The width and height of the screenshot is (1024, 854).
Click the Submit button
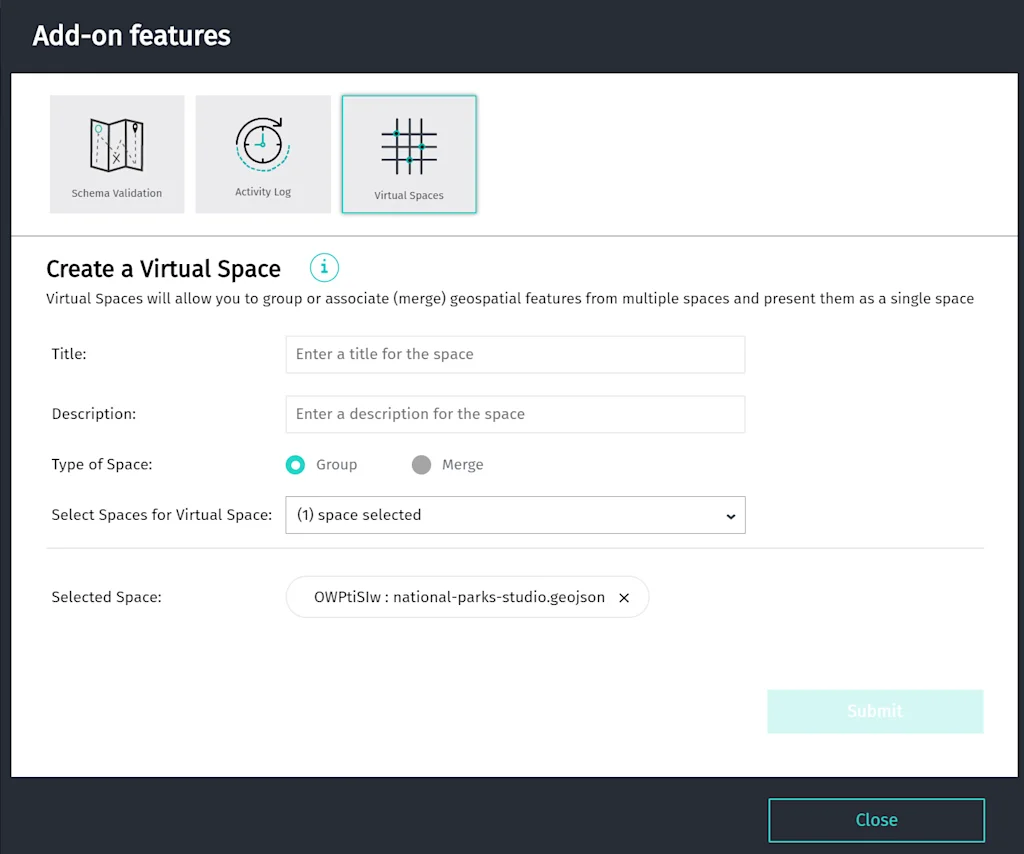(875, 711)
